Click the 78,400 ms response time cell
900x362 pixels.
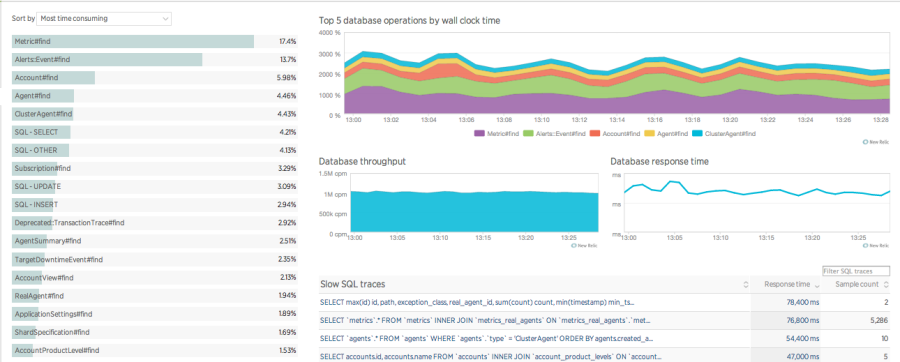(x=786, y=302)
